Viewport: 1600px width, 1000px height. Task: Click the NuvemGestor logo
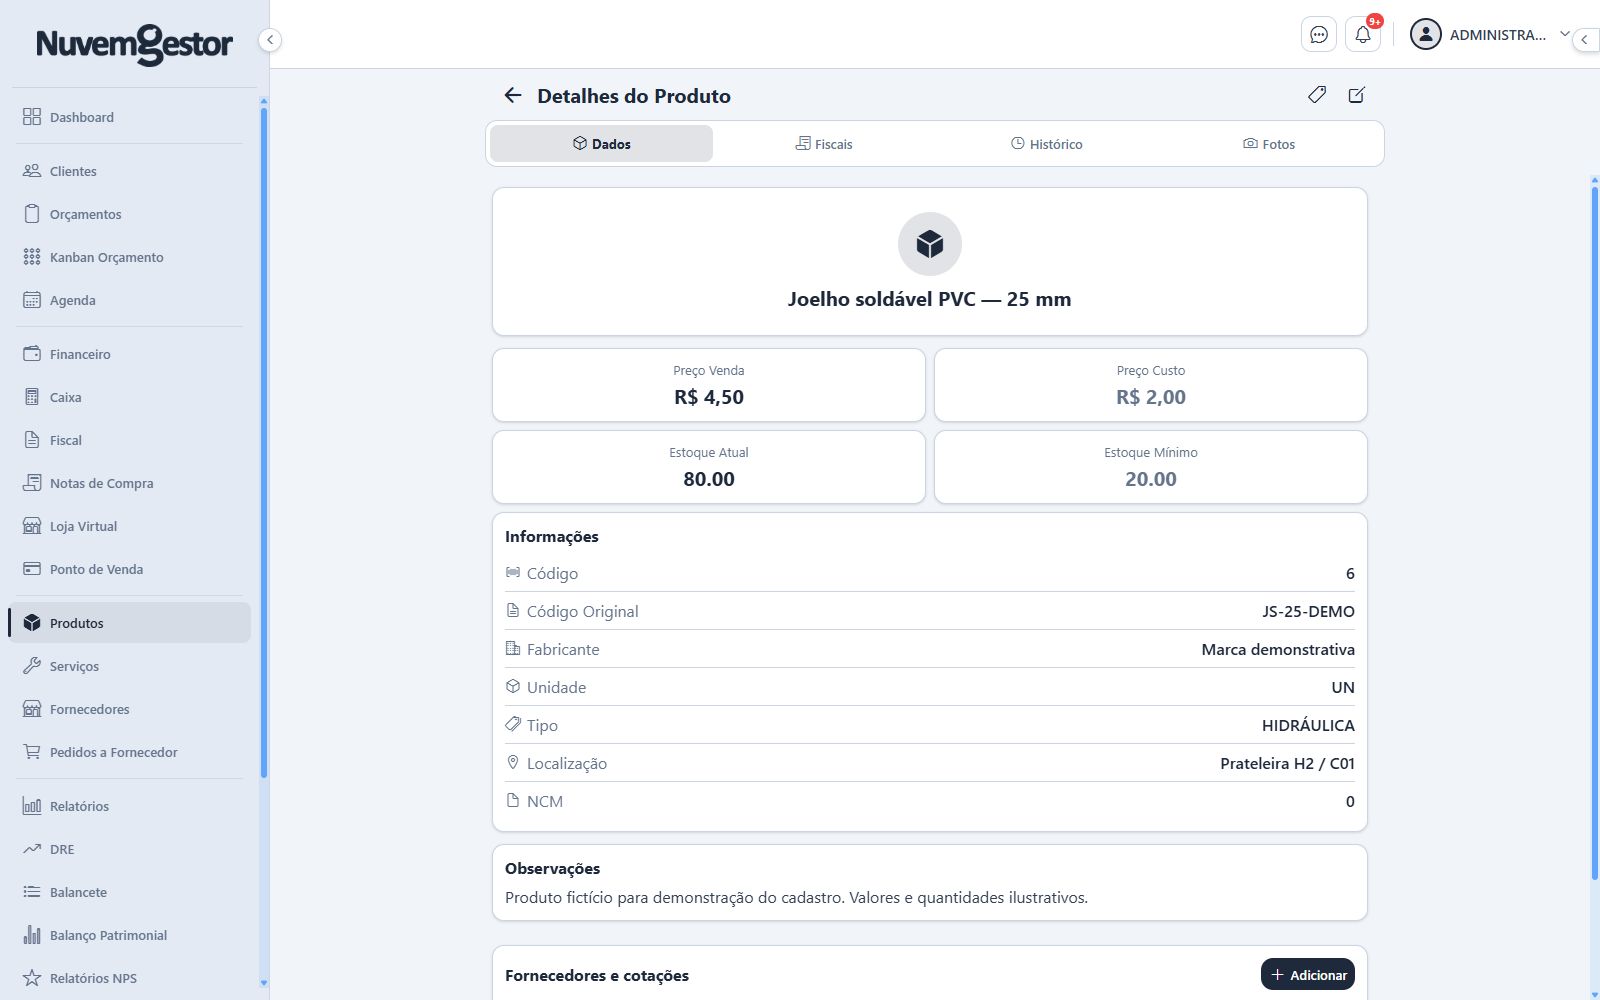tap(134, 44)
